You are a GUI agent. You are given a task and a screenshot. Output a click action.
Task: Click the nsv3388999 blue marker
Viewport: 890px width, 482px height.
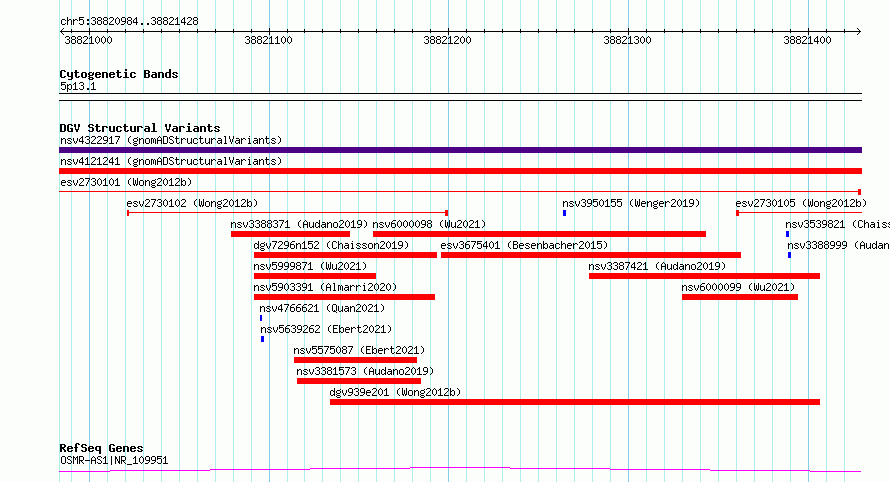point(790,255)
